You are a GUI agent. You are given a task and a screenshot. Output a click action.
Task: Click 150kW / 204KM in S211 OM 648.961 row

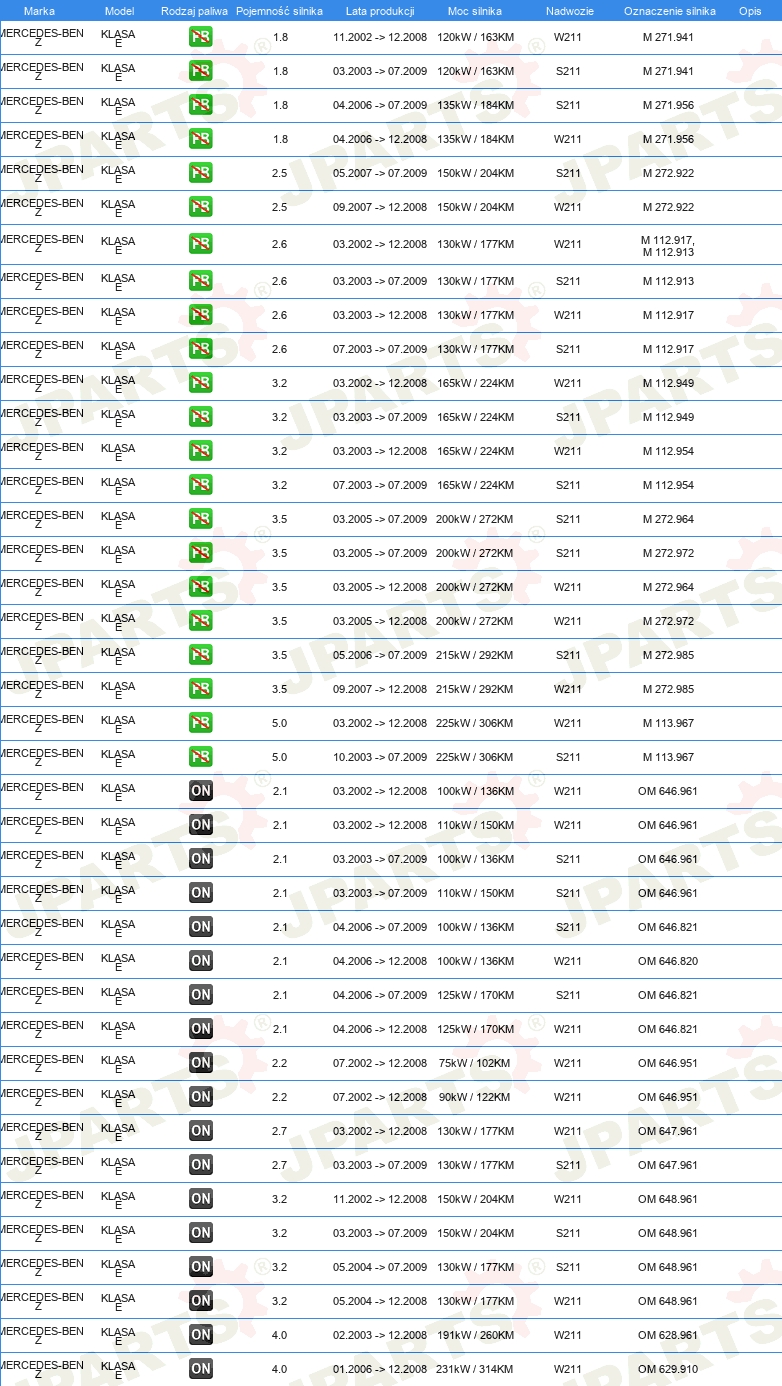[475, 1233]
